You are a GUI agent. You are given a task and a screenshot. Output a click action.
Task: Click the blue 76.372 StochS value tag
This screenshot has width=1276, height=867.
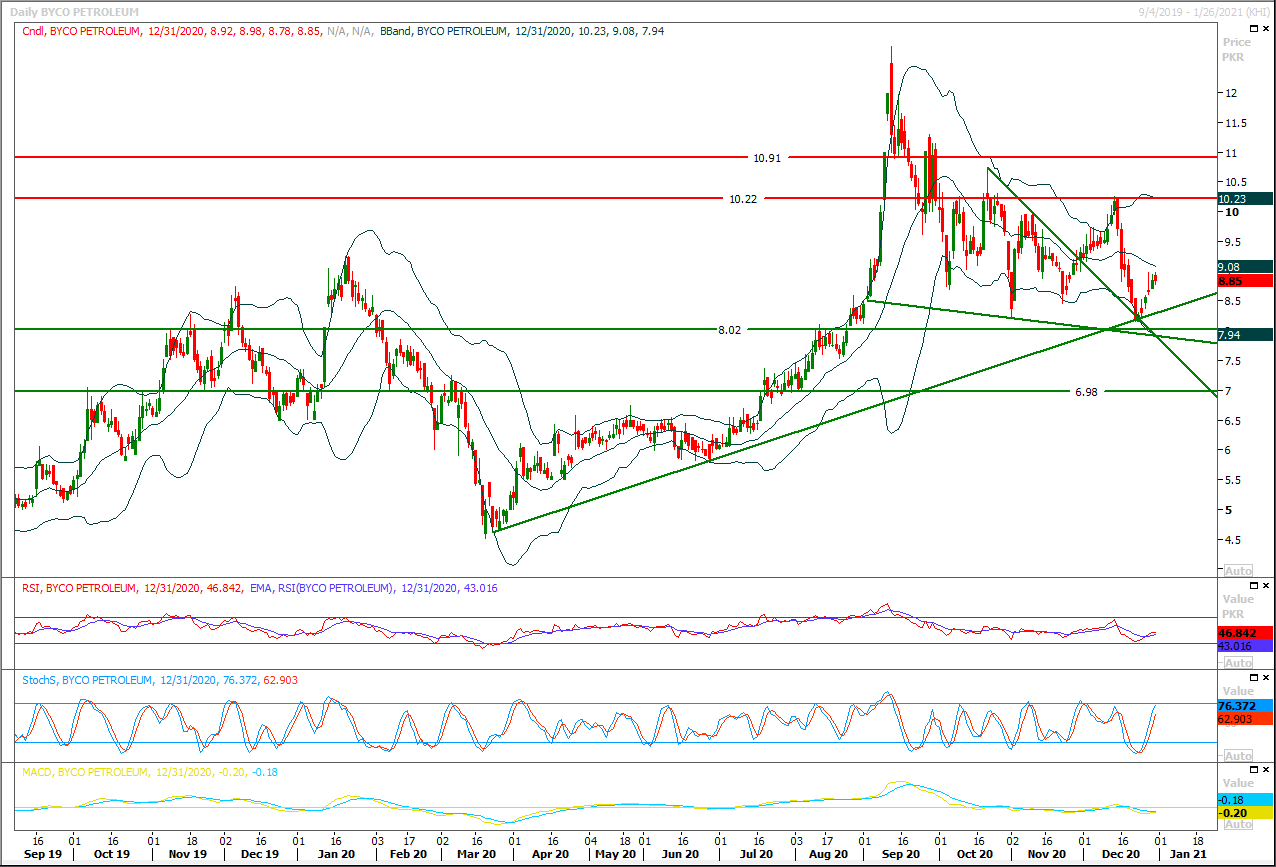point(1244,706)
